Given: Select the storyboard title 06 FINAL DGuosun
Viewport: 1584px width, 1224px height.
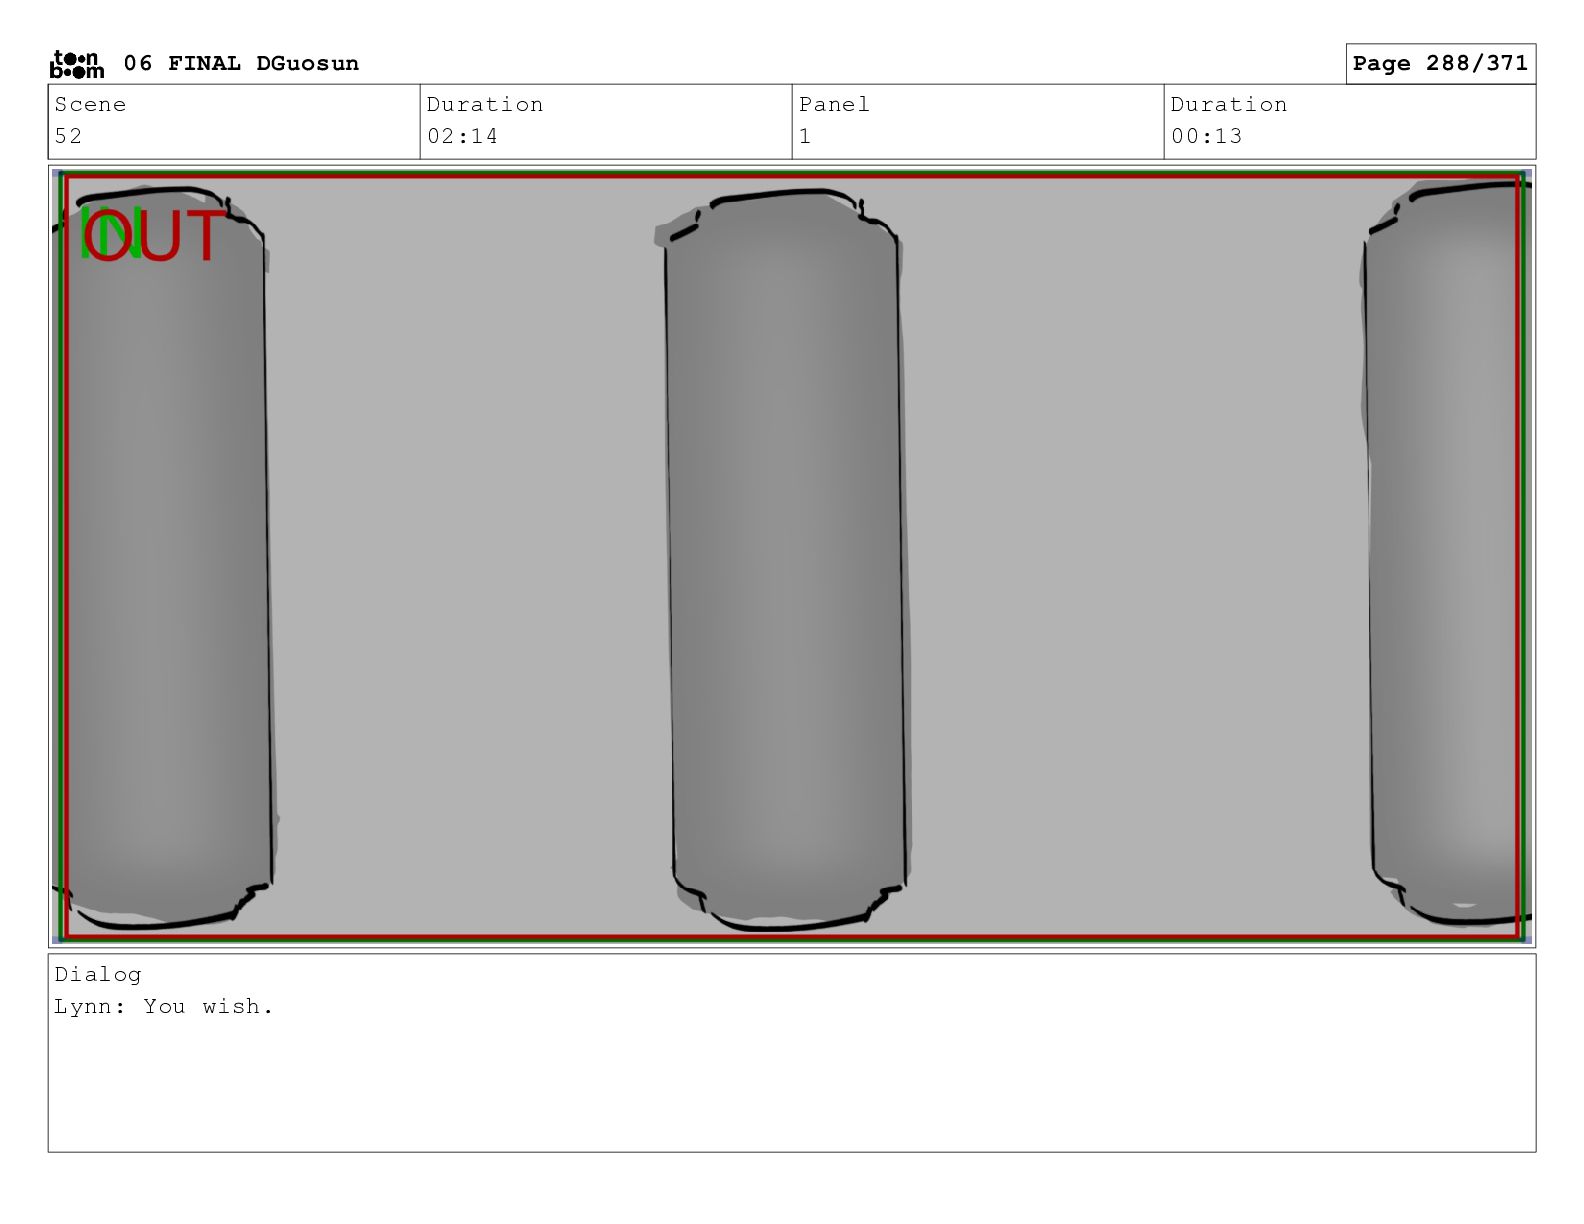Looking at the screenshot, I should [x=240, y=64].
